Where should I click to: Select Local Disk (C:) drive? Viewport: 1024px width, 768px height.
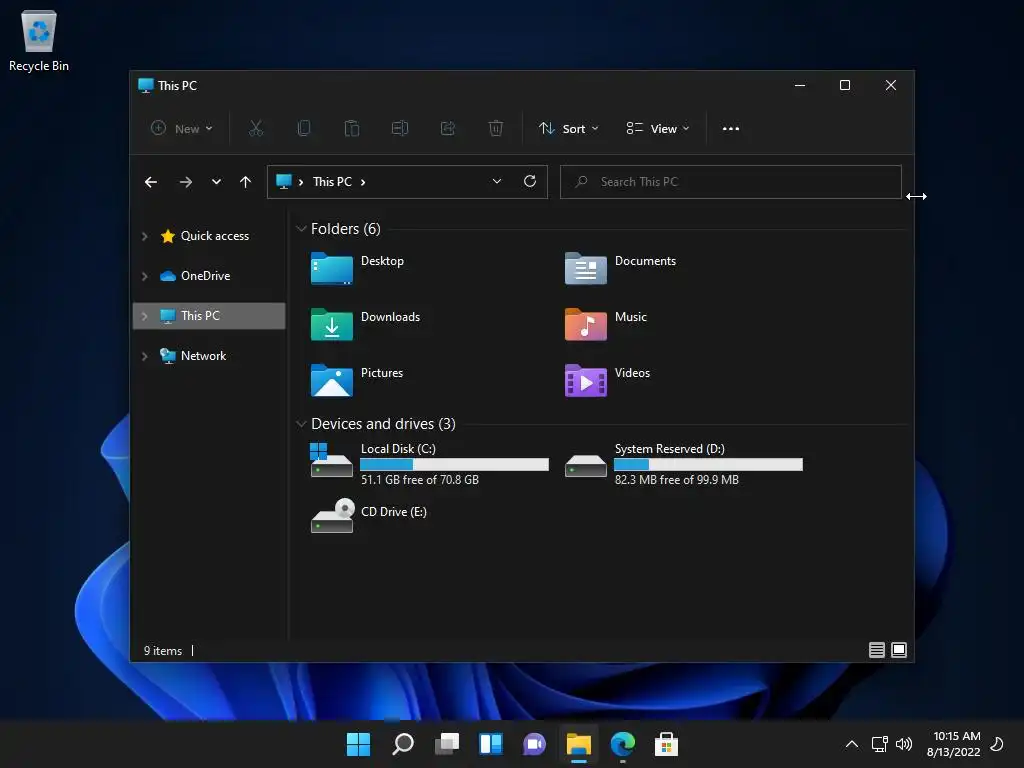(429, 464)
